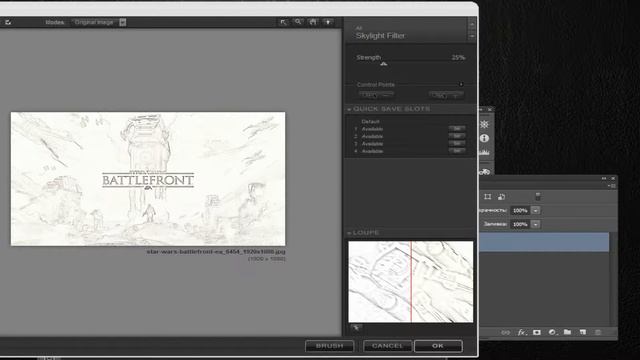Collapse the Layers panel double-arrow icon
Screen dimensions: 640x360
(604, 178)
